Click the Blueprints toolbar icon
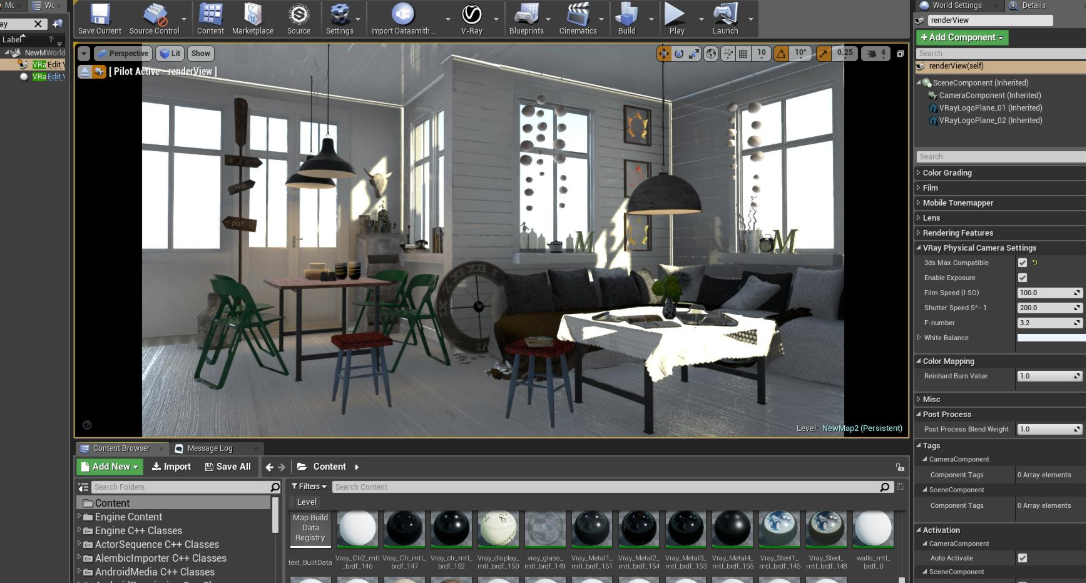 pyautogui.click(x=525, y=15)
